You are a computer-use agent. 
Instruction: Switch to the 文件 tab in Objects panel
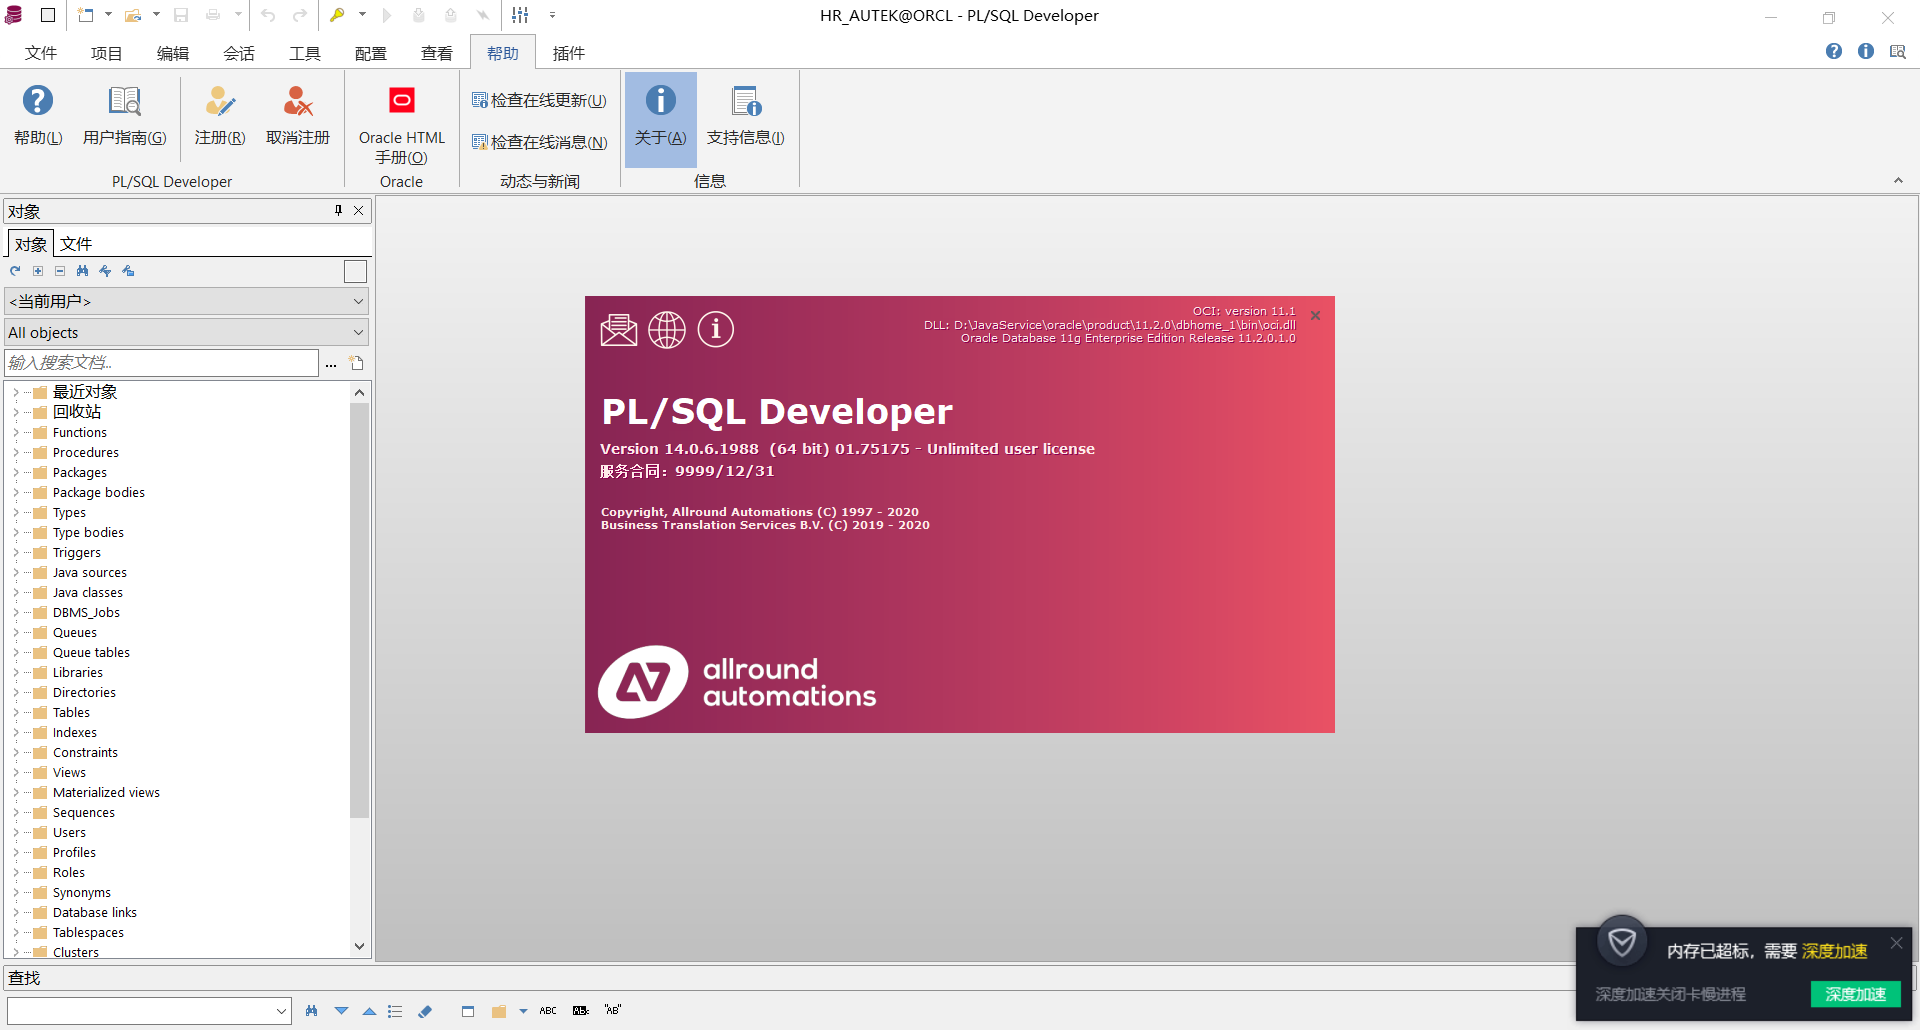(x=77, y=243)
